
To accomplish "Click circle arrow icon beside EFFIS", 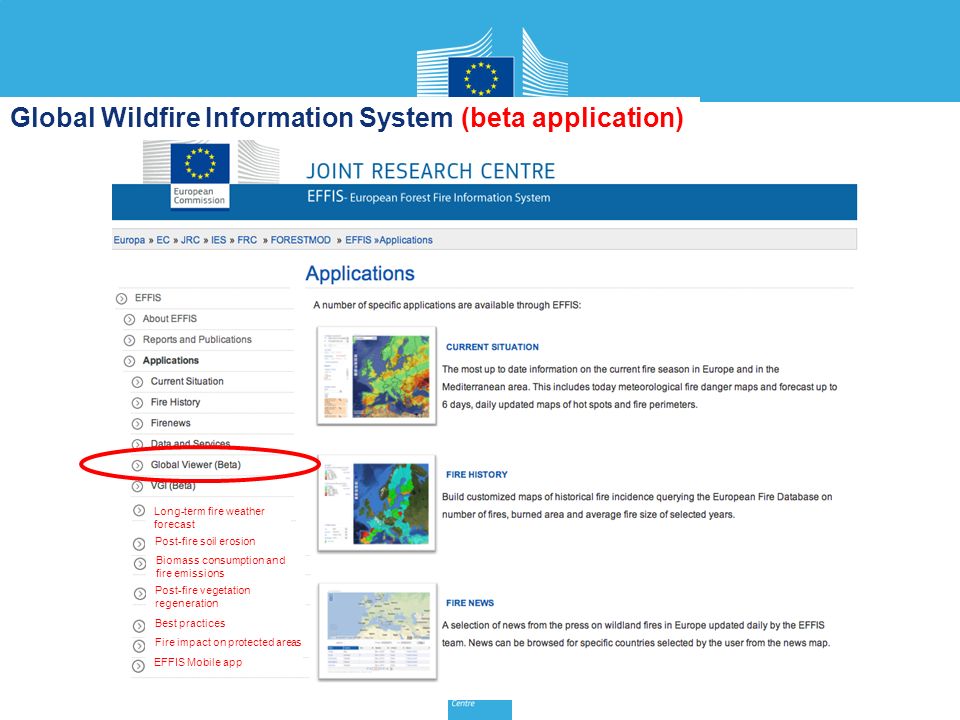I will tap(121, 299).
